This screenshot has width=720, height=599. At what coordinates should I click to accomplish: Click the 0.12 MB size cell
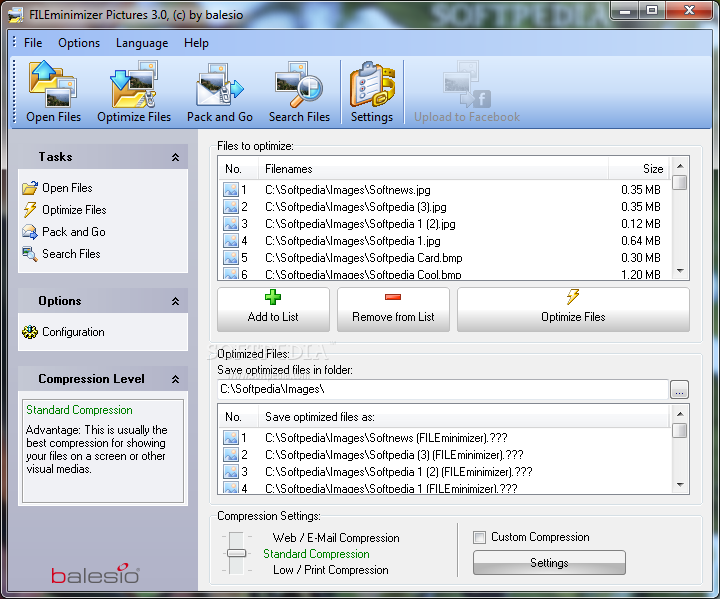641,224
